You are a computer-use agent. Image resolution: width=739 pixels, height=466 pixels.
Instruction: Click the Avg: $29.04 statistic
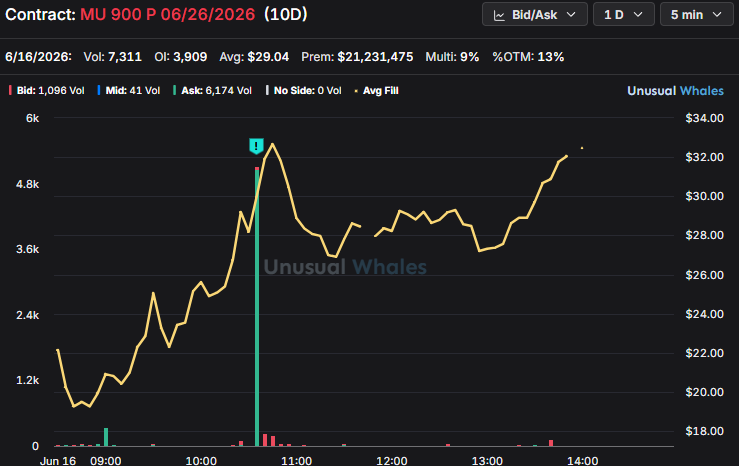[x=254, y=57]
